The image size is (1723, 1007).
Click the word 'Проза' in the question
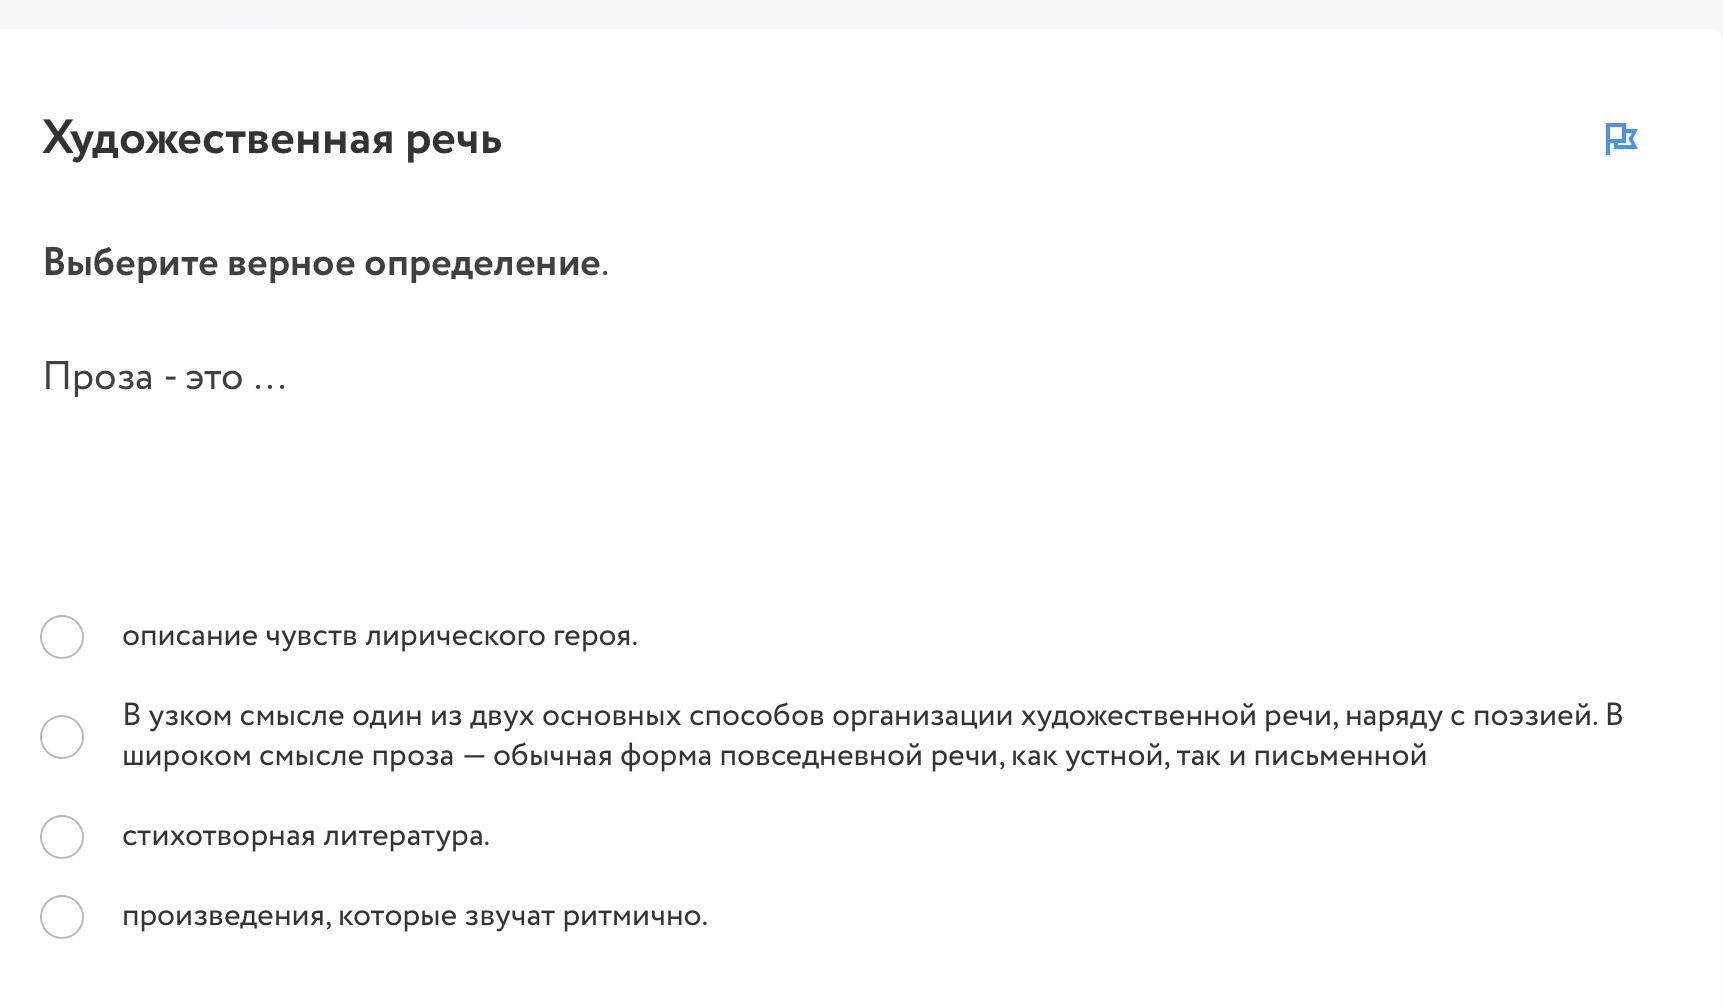[98, 377]
